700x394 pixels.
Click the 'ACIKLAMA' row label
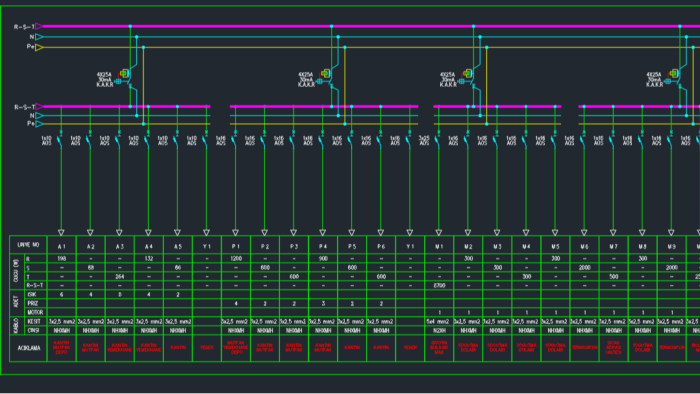point(29,348)
